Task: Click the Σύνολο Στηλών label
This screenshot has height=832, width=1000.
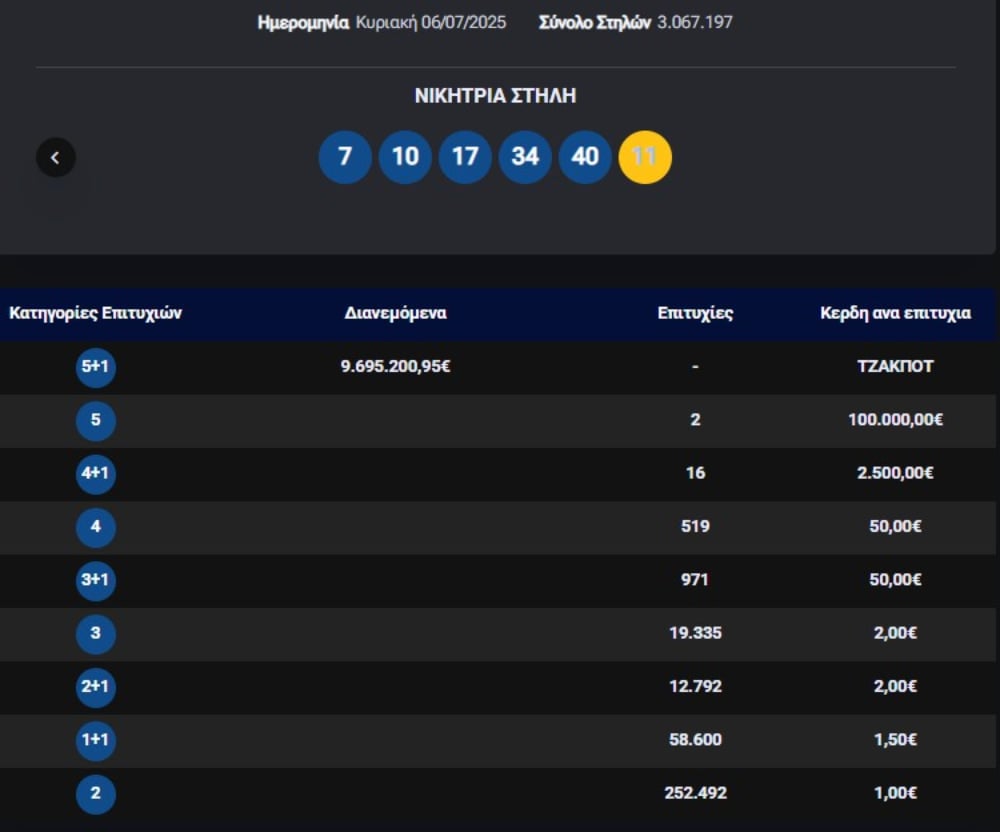Action: point(595,22)
